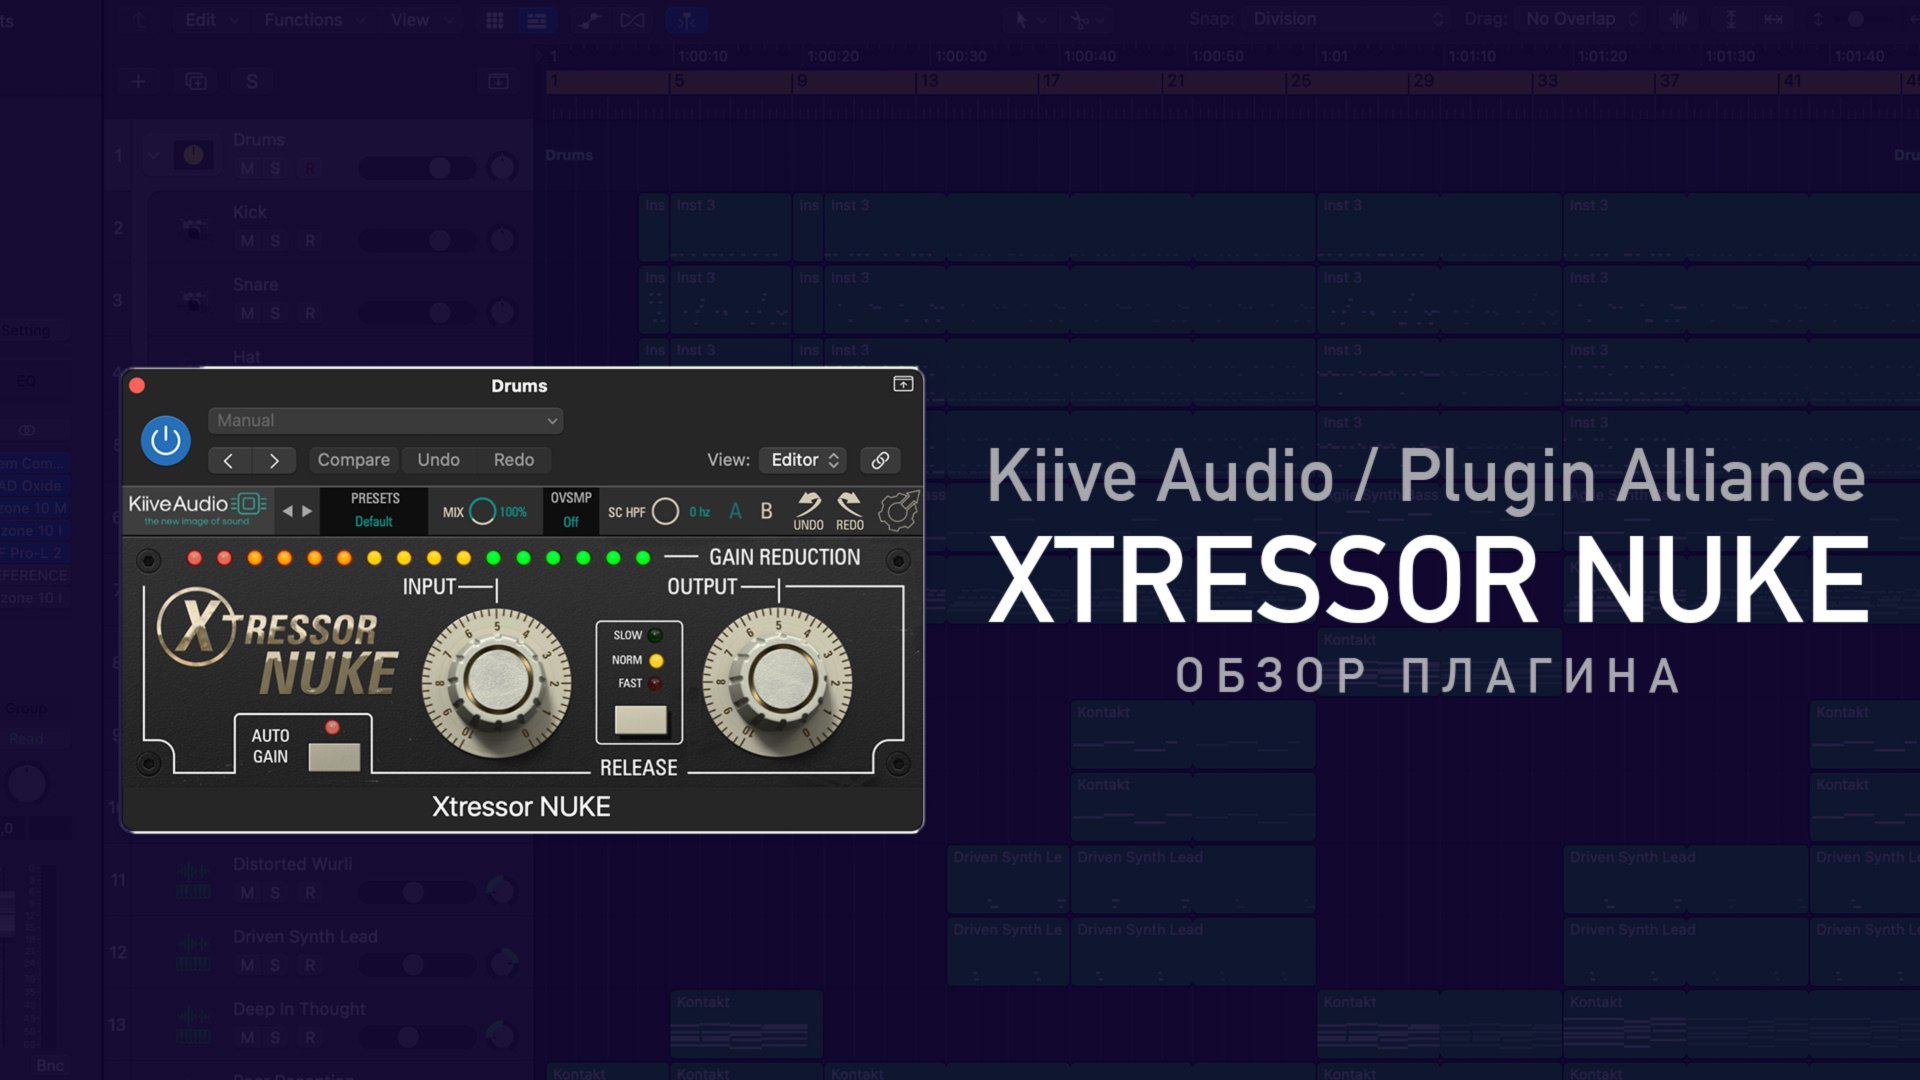This screenshot has width=1920, height=1080.
Task: Click the pop-out window icon
Action: click(x=903, y=384)
